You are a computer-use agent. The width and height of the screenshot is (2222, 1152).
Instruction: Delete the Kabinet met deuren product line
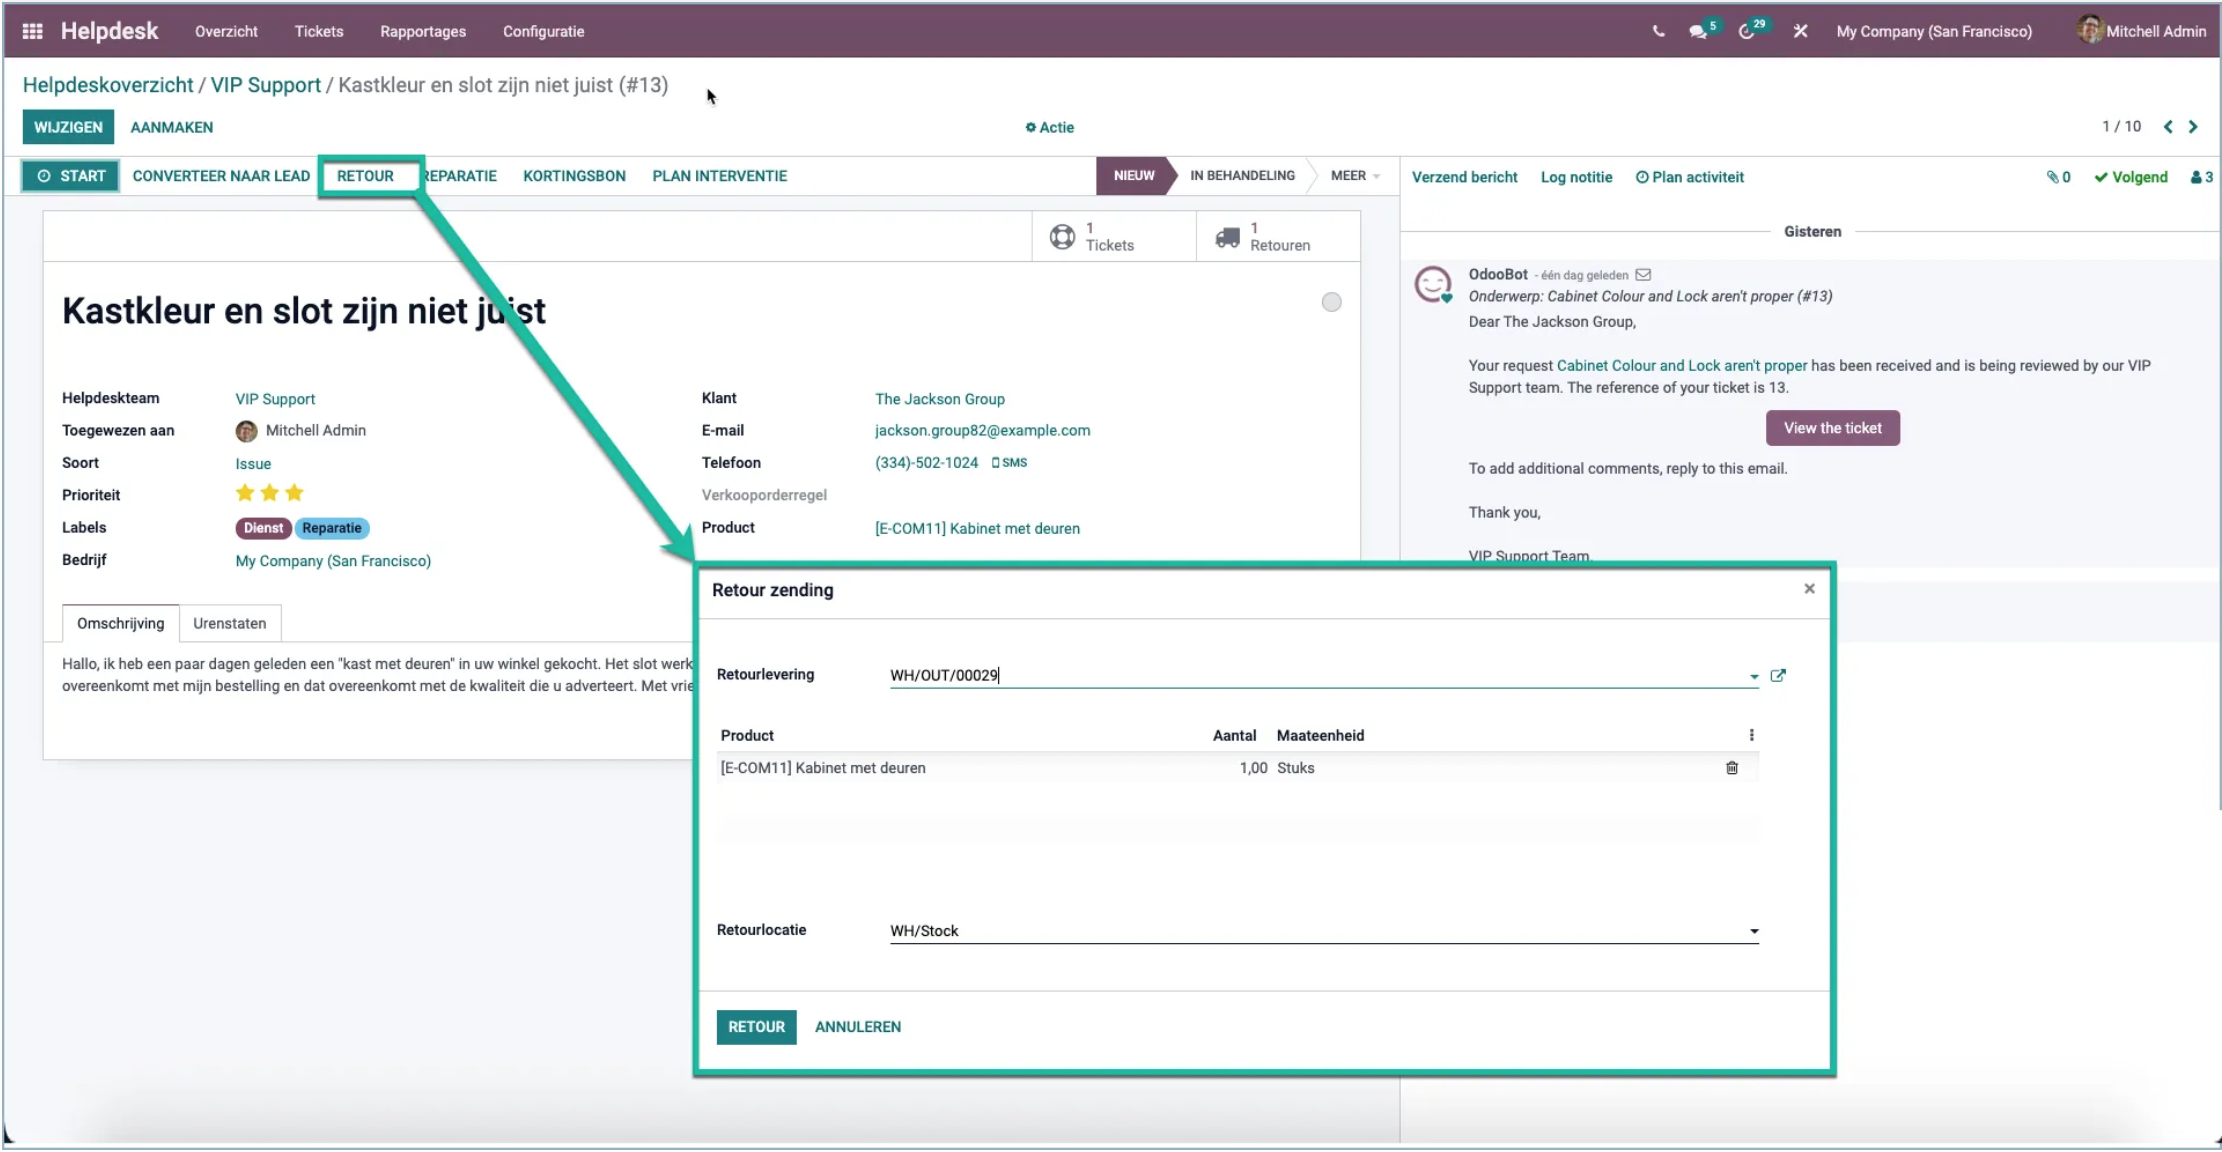pyautogui.click(x=1733, y=767)
